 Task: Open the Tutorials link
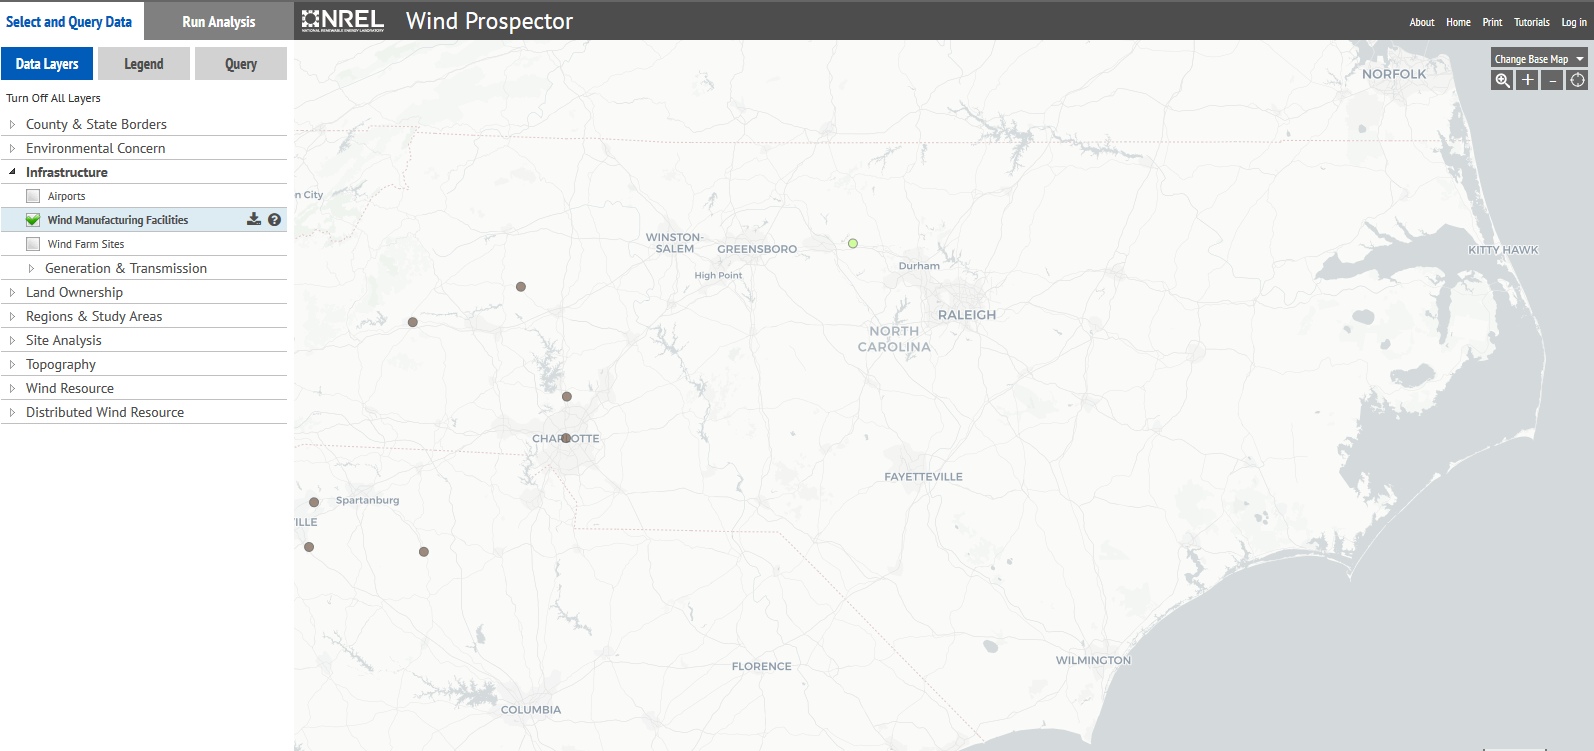(1531, 22)
